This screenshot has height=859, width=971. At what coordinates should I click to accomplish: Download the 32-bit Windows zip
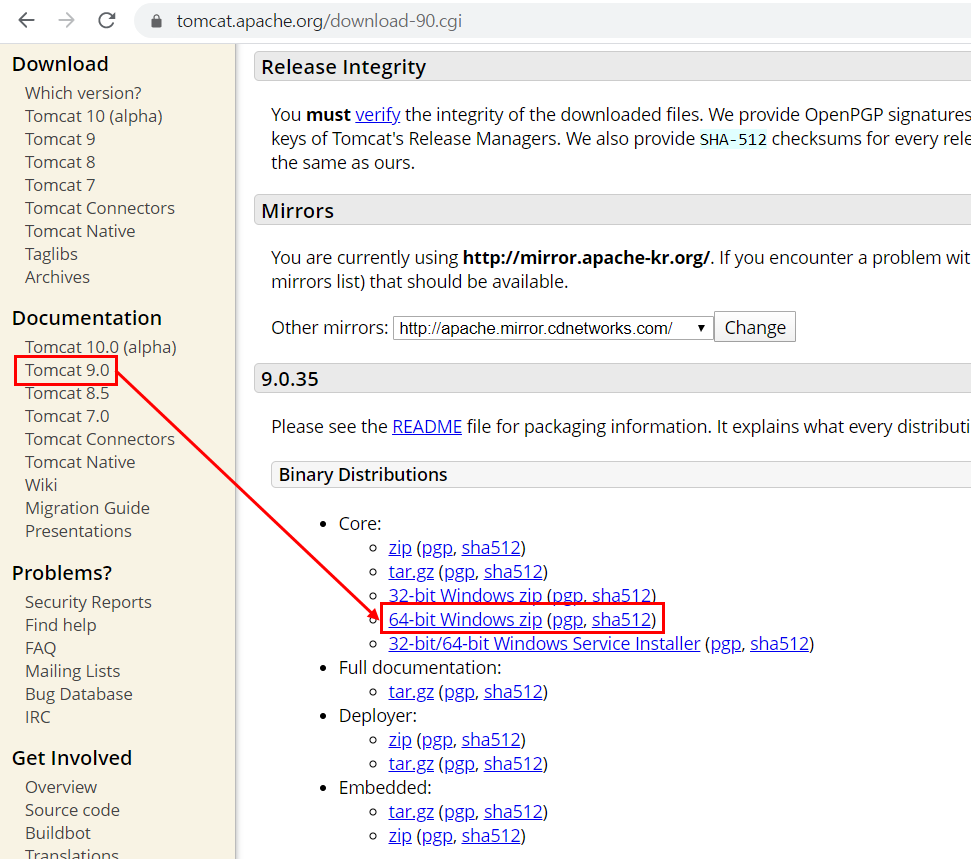click(x=465, y=596)
